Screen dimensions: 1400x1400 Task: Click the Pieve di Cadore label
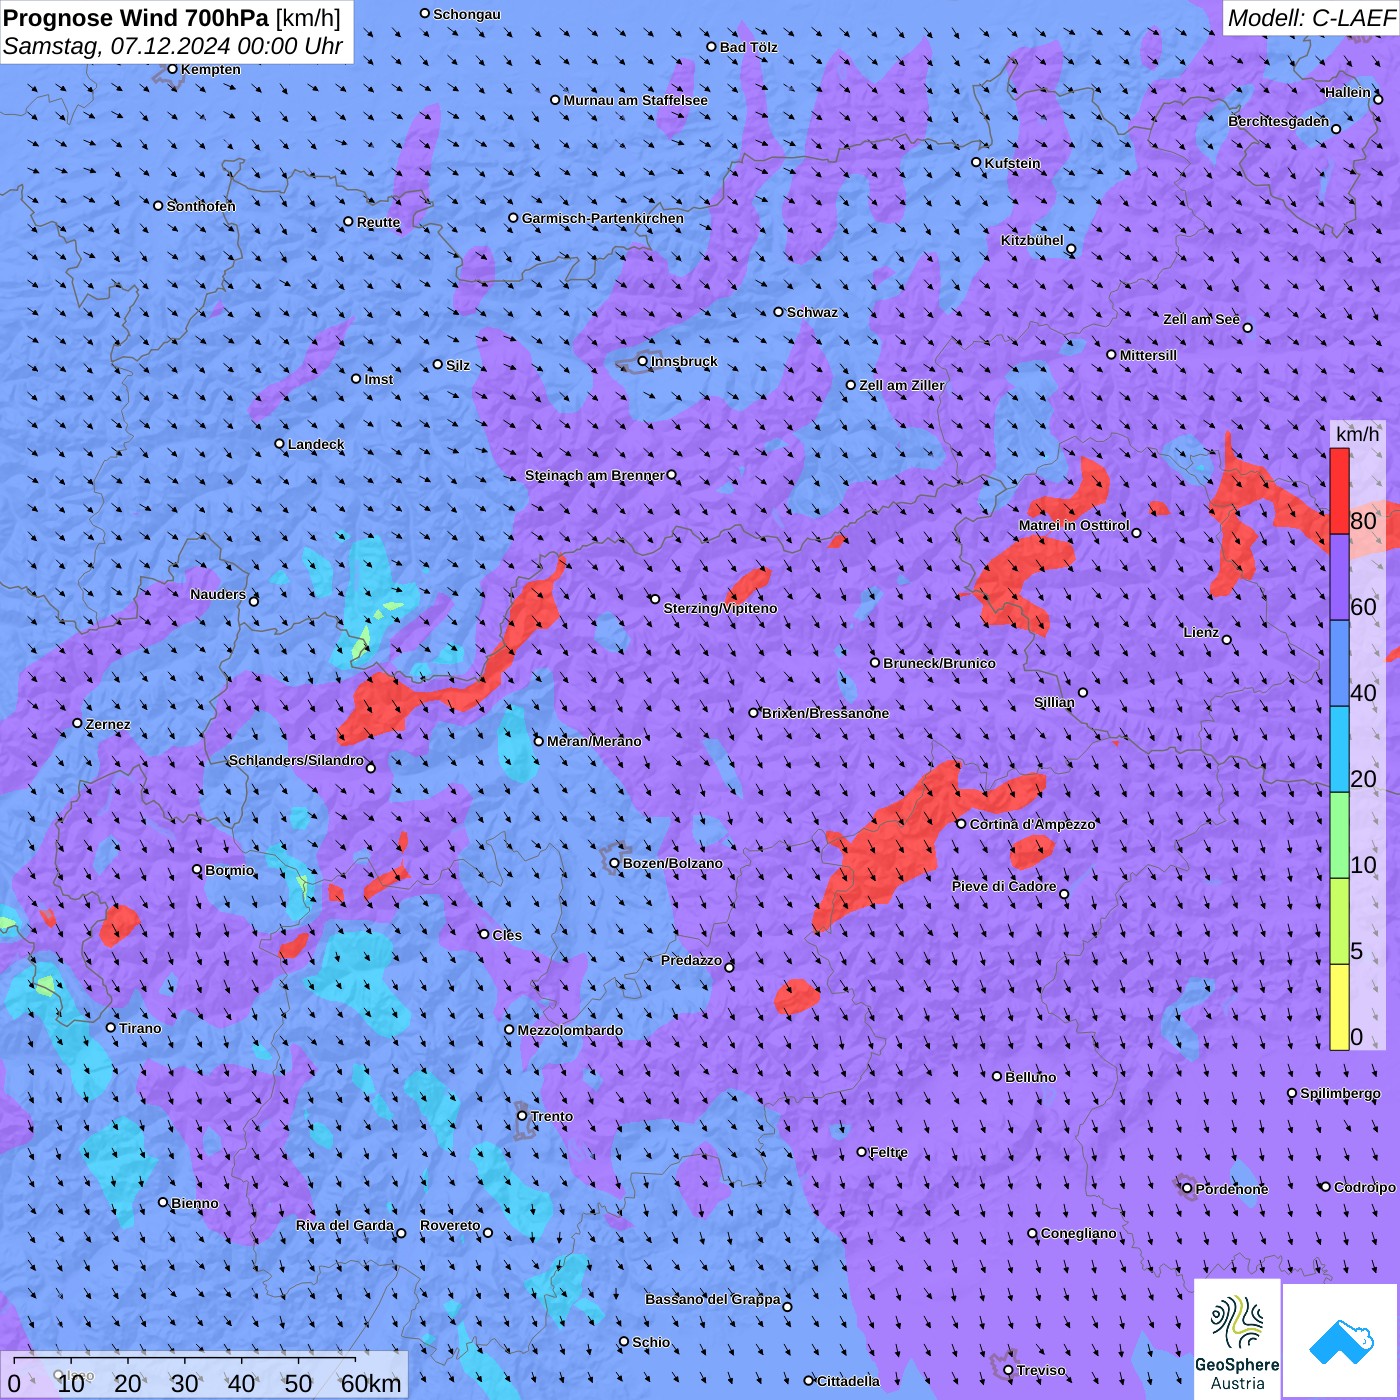1004,886
